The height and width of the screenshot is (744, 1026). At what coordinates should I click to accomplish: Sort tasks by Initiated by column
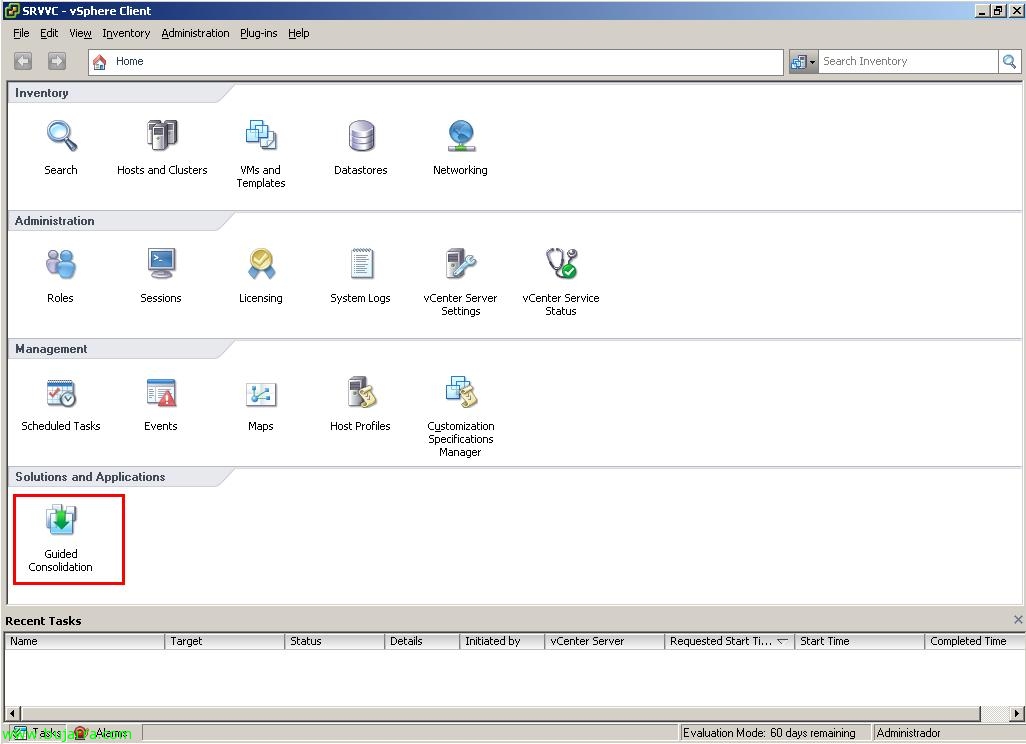[502, 641]
